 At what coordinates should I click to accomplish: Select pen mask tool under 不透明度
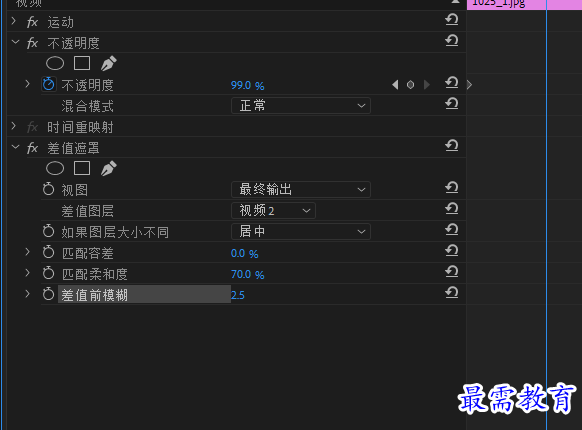tap(109, 63)
